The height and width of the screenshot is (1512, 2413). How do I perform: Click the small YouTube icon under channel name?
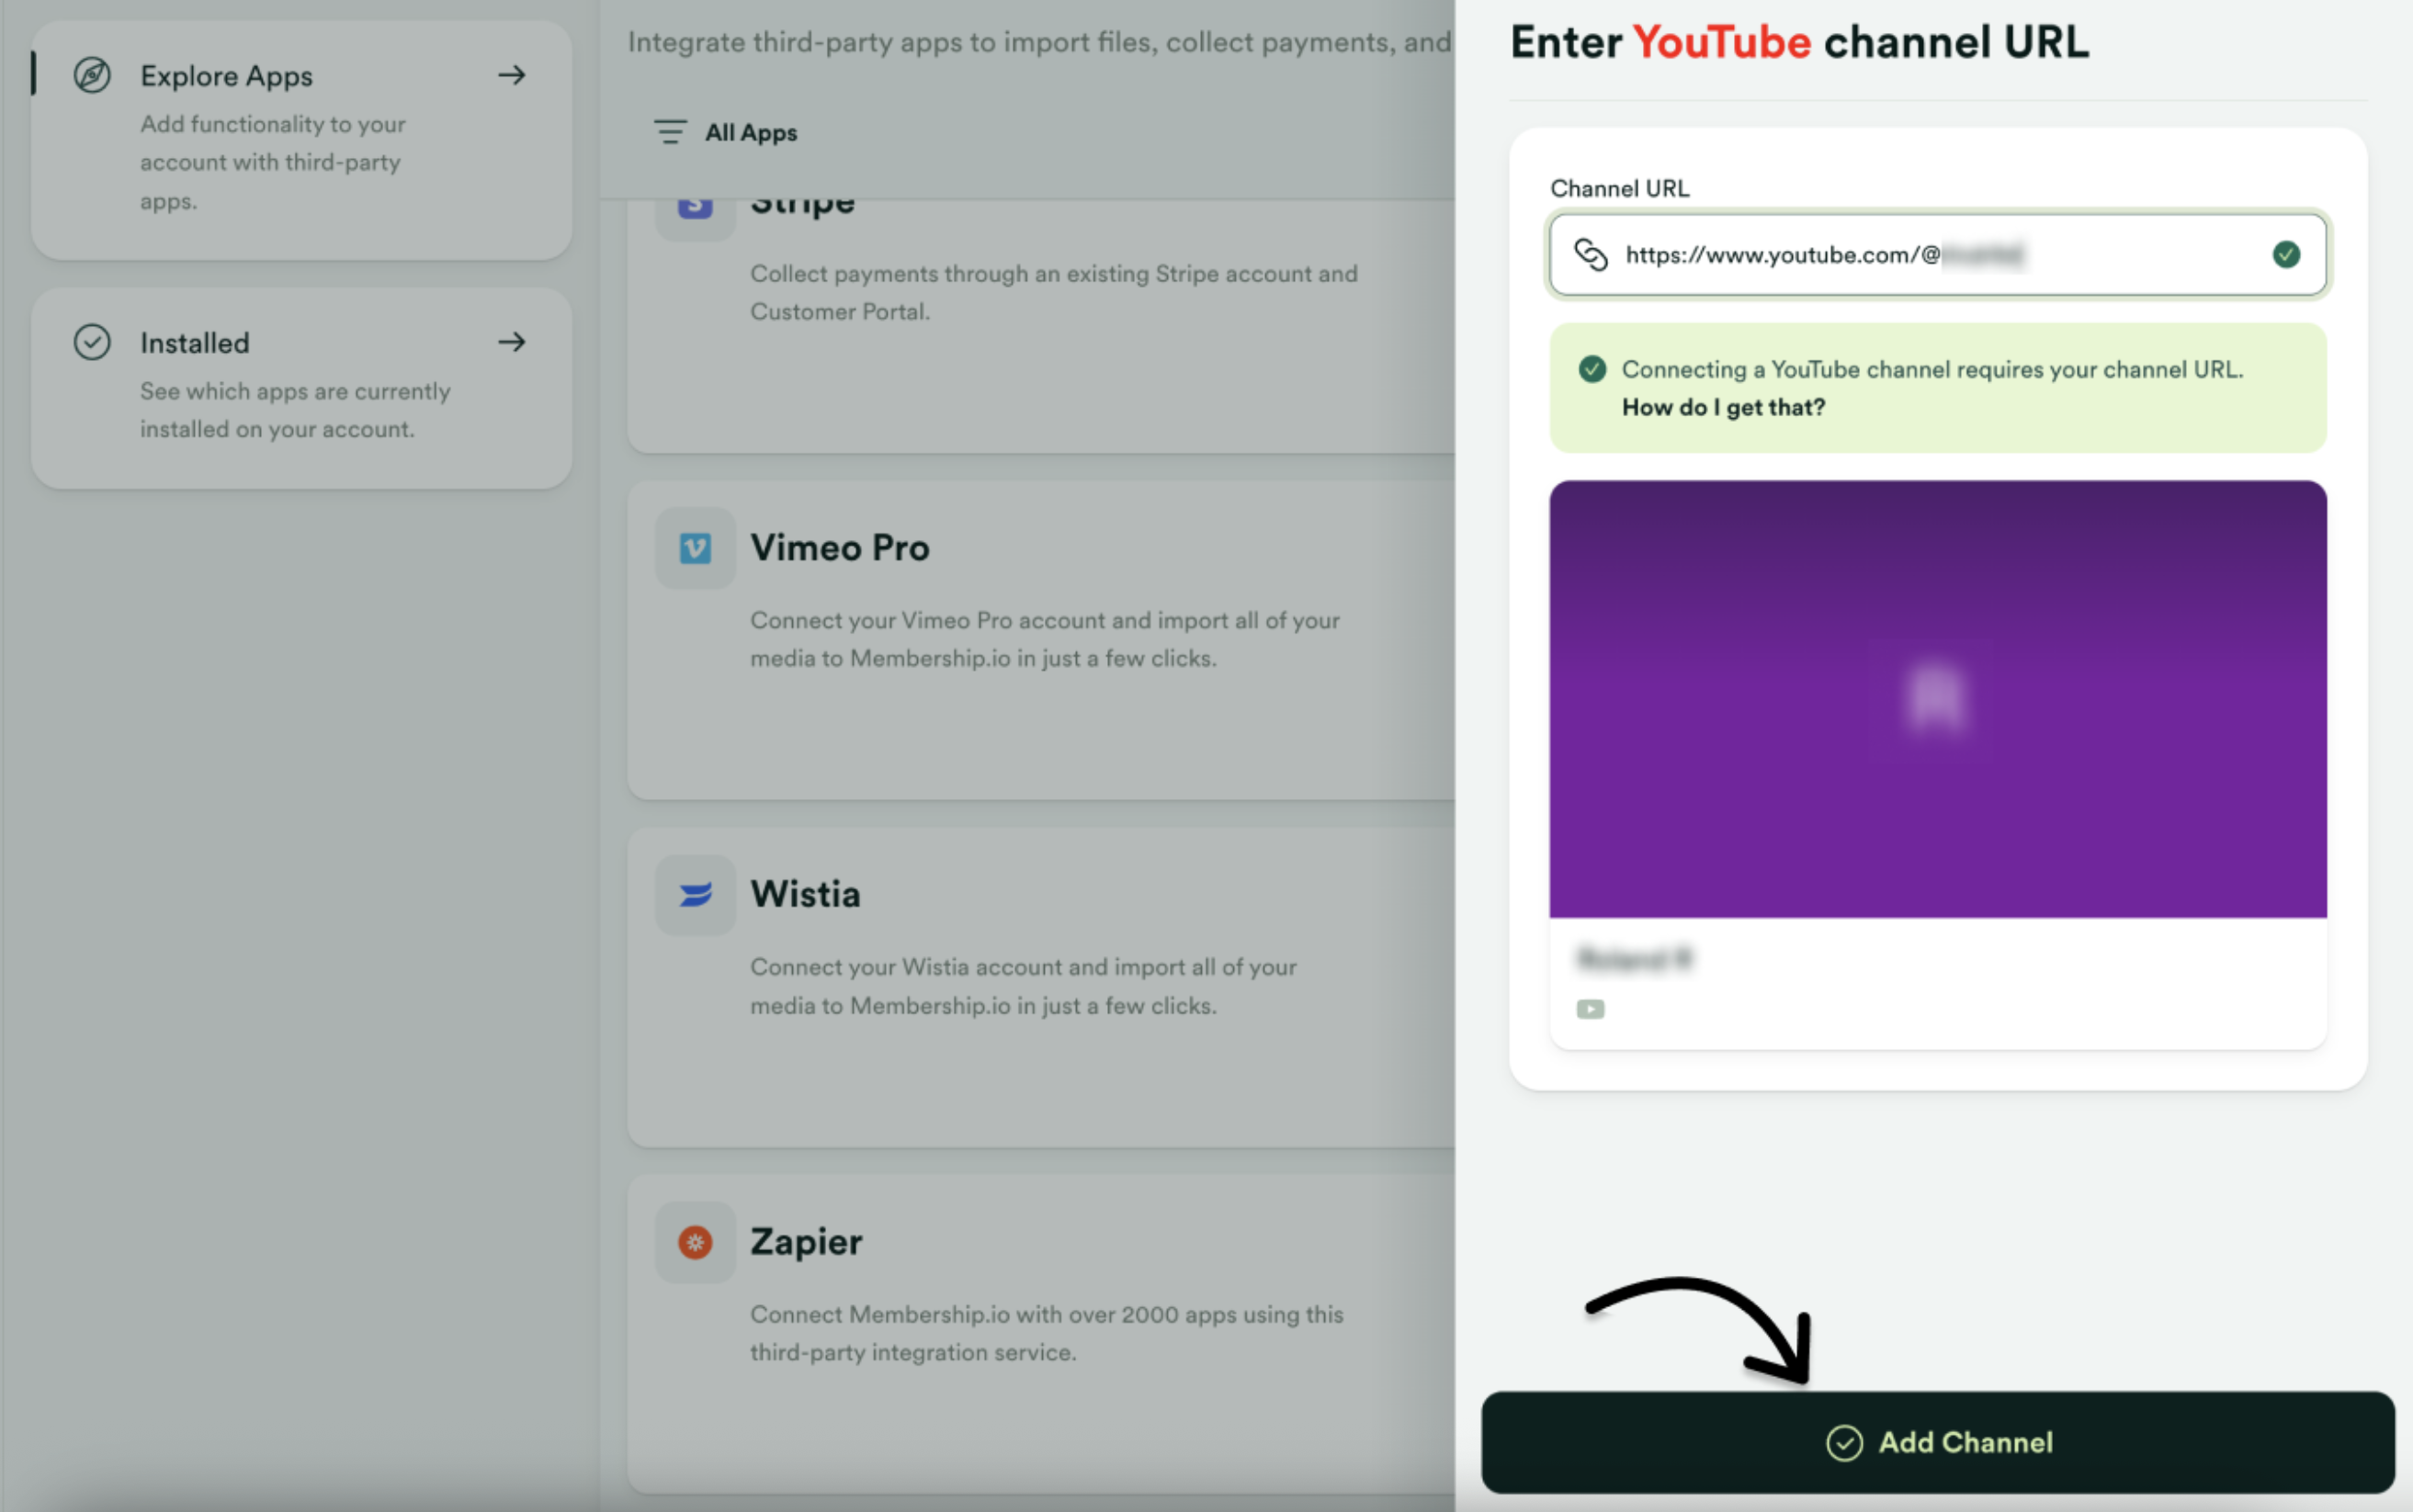(1590, 1009)
